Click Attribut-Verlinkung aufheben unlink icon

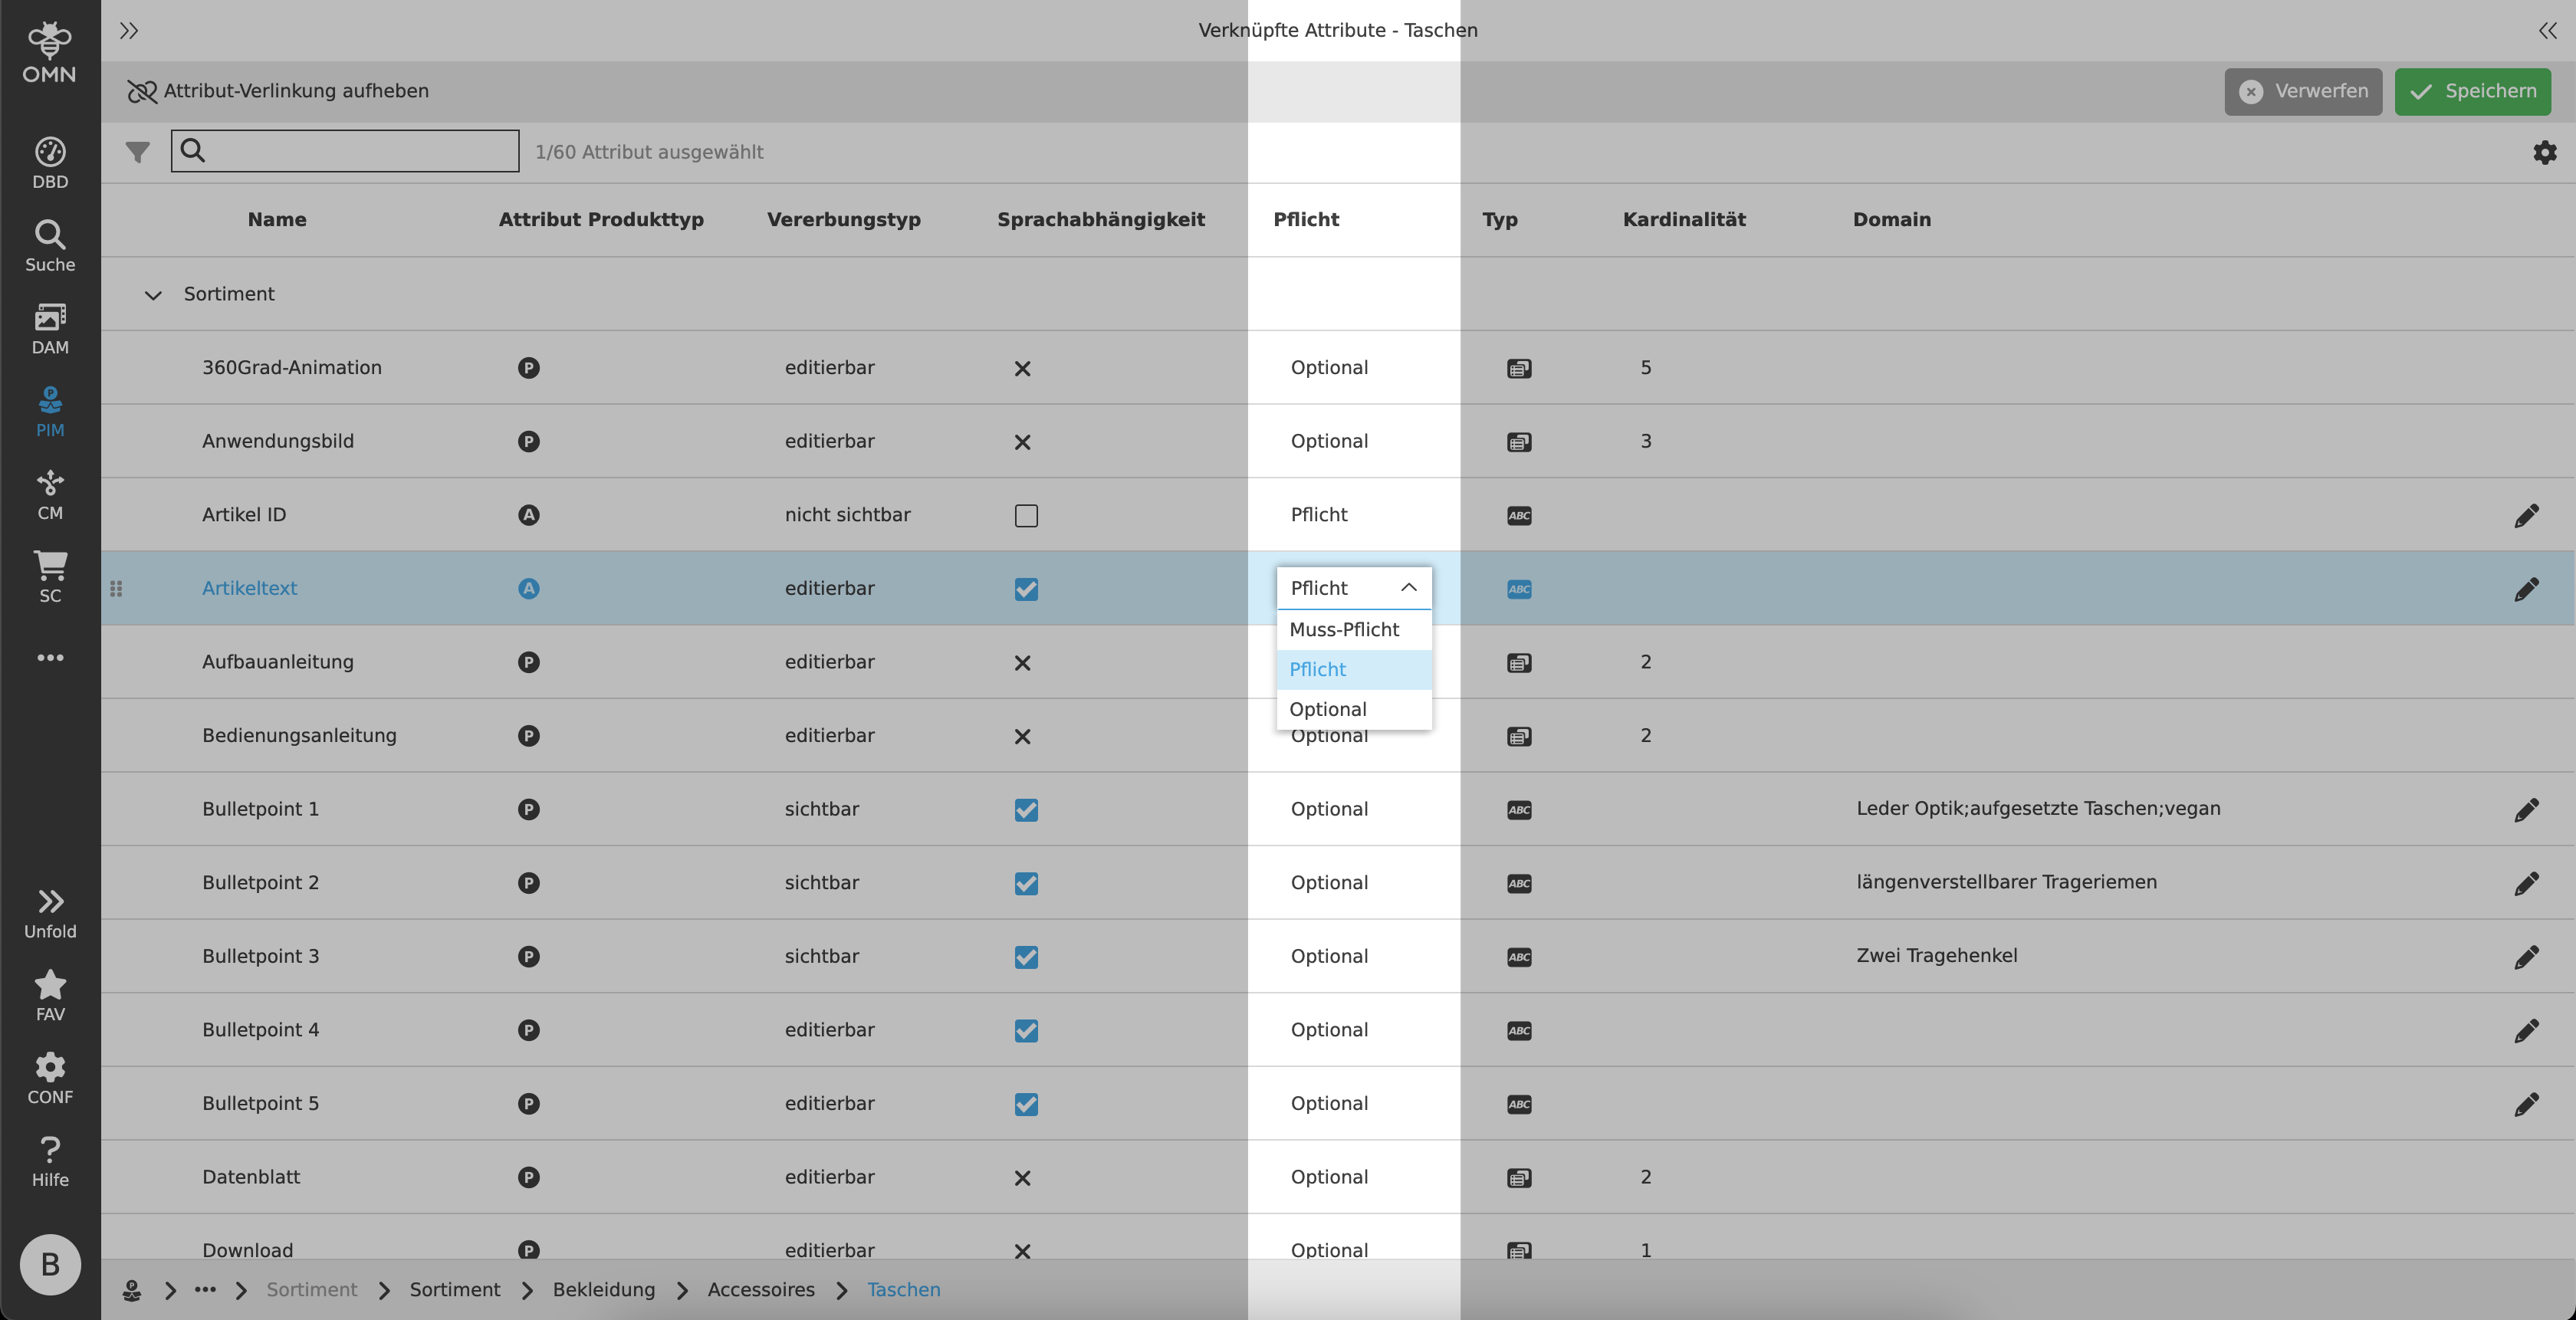pyautogui.click(x=142, y=92)
